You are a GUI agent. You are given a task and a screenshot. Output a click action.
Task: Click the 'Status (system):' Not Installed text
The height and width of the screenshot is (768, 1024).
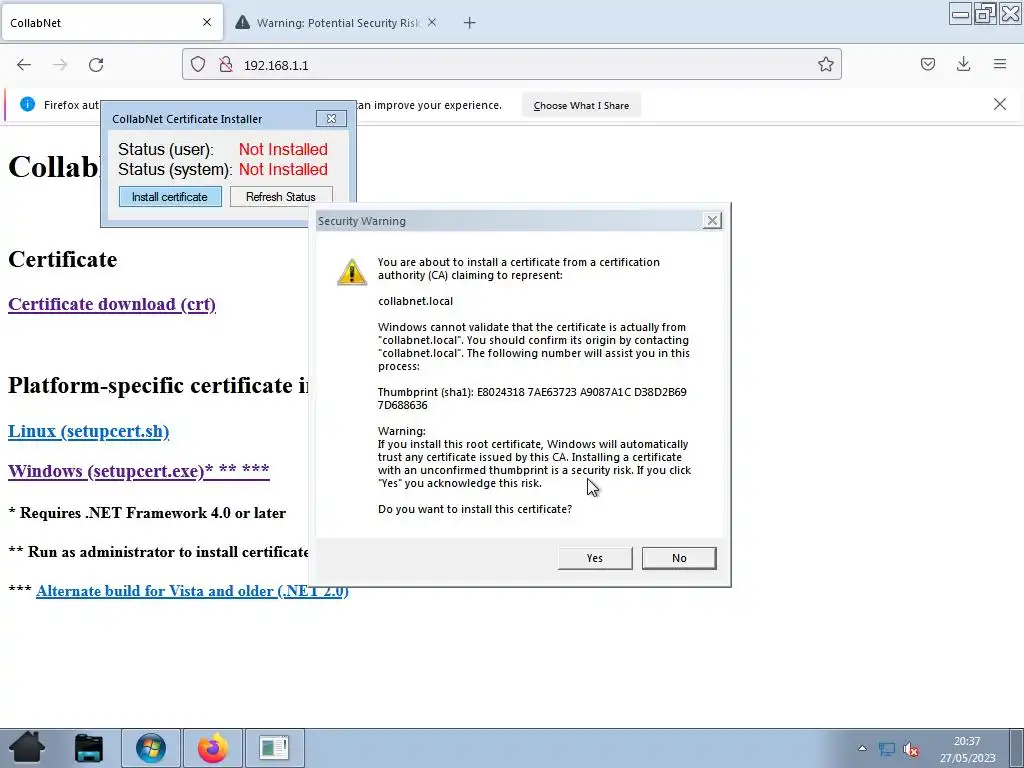(x=283, y=170)
